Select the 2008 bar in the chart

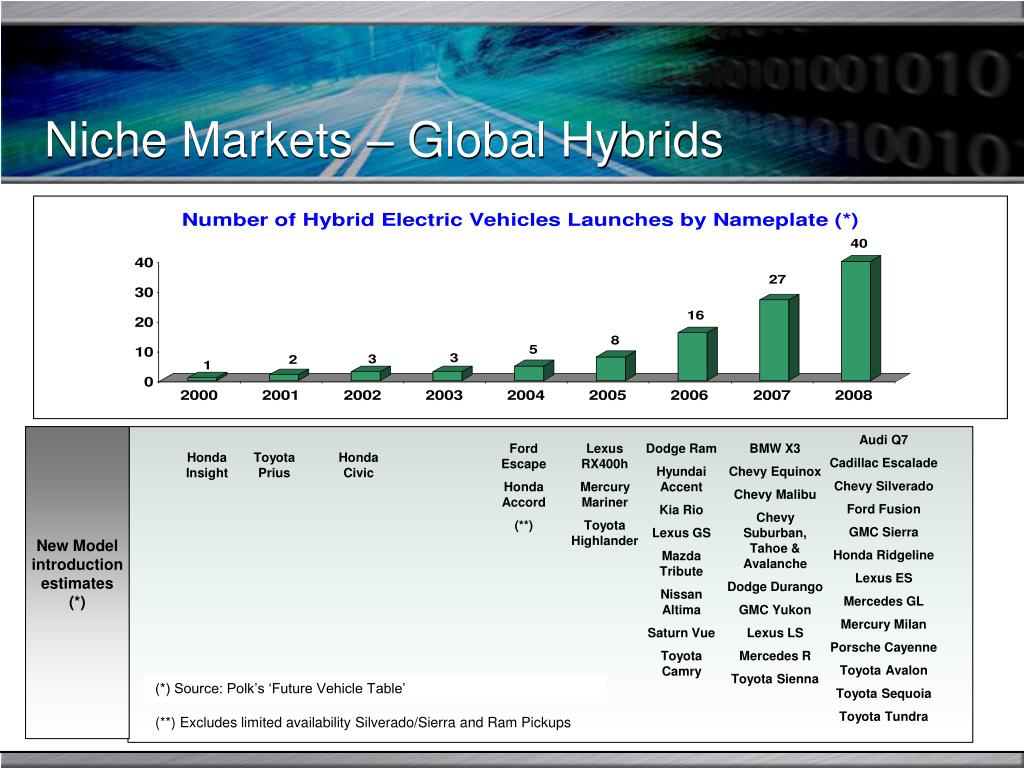pos(861,318)
